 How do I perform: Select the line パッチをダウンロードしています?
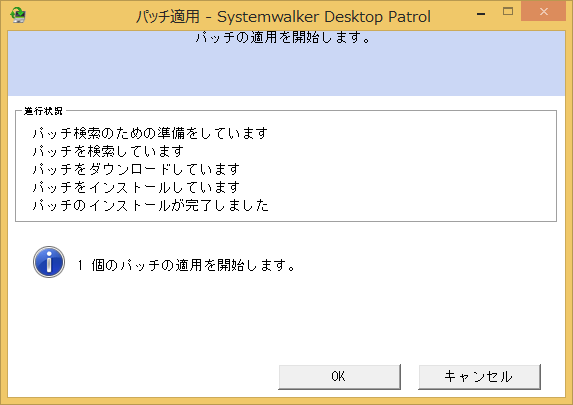136,169
